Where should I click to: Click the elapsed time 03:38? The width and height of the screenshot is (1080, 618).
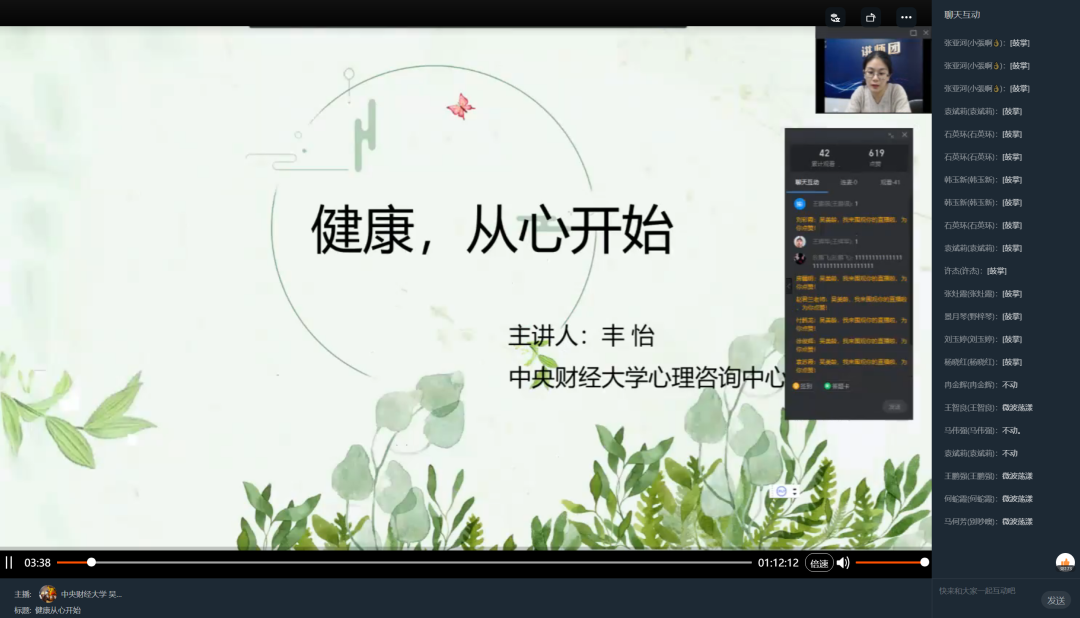(37, 563)
